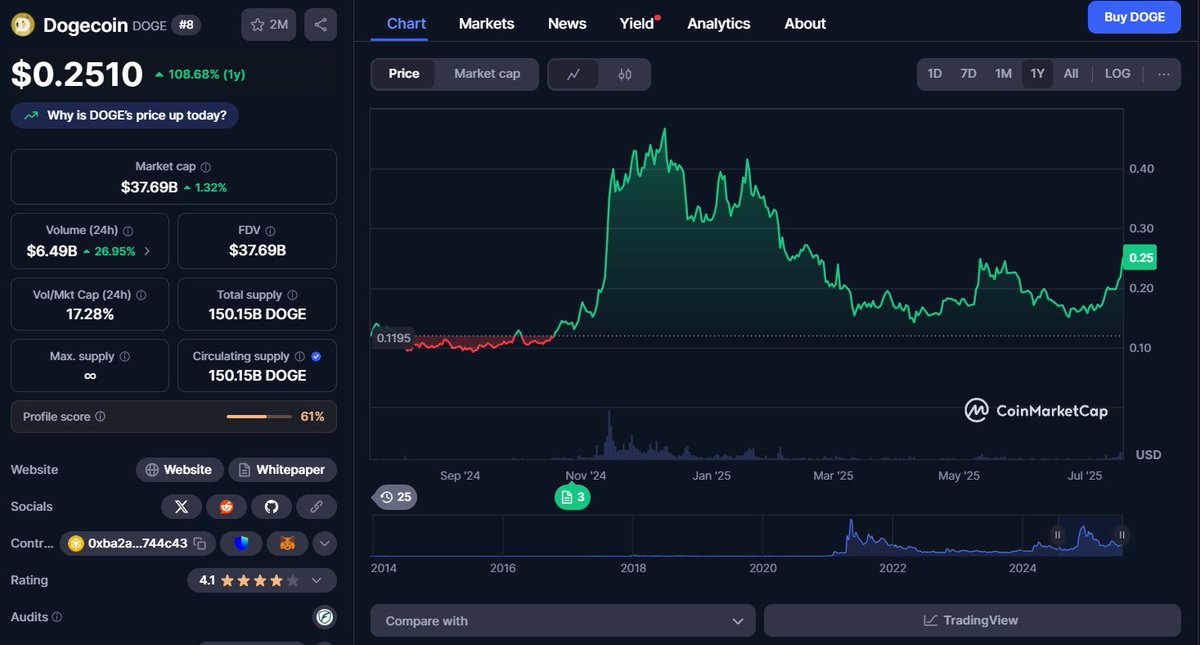This screenshot has height=645, width=1200.
Task: Click the Buy DOGE button
Action: (1134, 17)
